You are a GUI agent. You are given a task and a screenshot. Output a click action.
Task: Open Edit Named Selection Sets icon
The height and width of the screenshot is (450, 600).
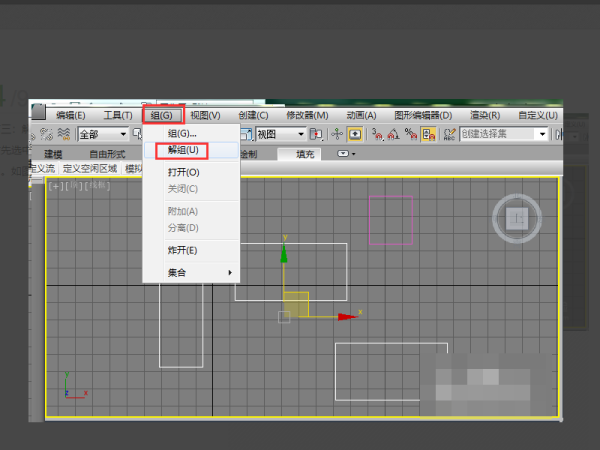[x=449, y=134]
